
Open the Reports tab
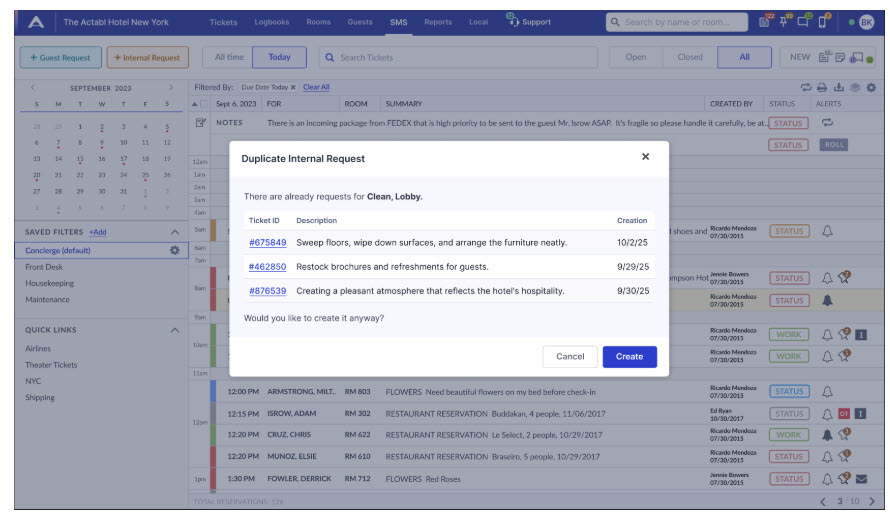click(x=438, y=22)
